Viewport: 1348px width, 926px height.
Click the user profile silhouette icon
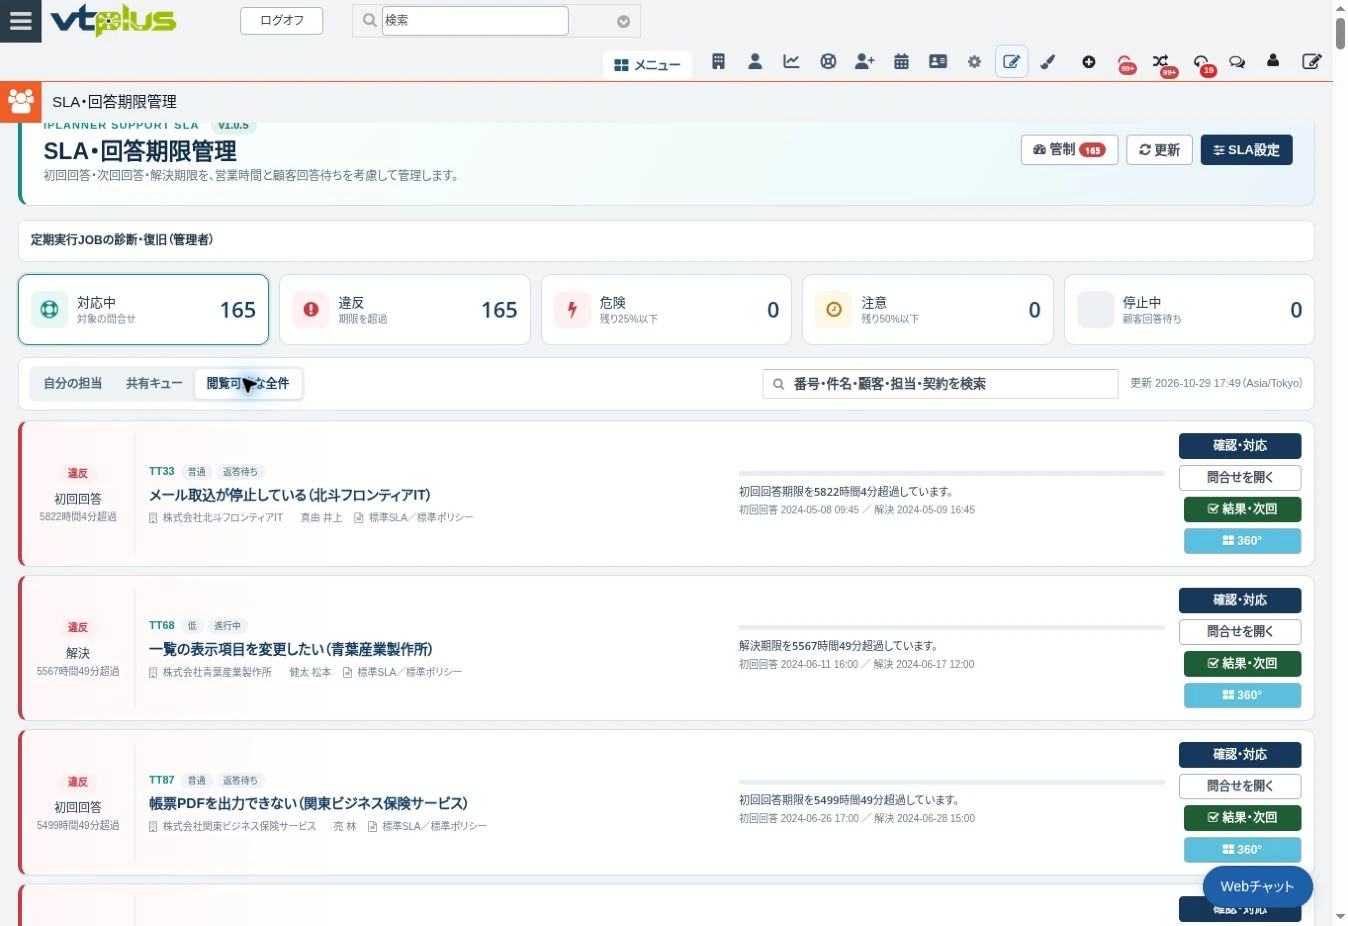pyautogui.click(x=1273, y=61)
